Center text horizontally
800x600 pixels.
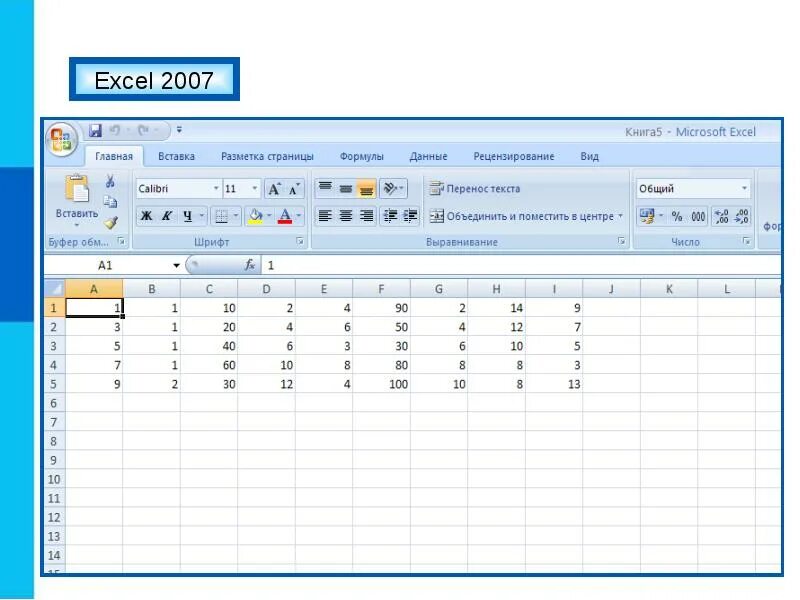click(x=345, y=216)
